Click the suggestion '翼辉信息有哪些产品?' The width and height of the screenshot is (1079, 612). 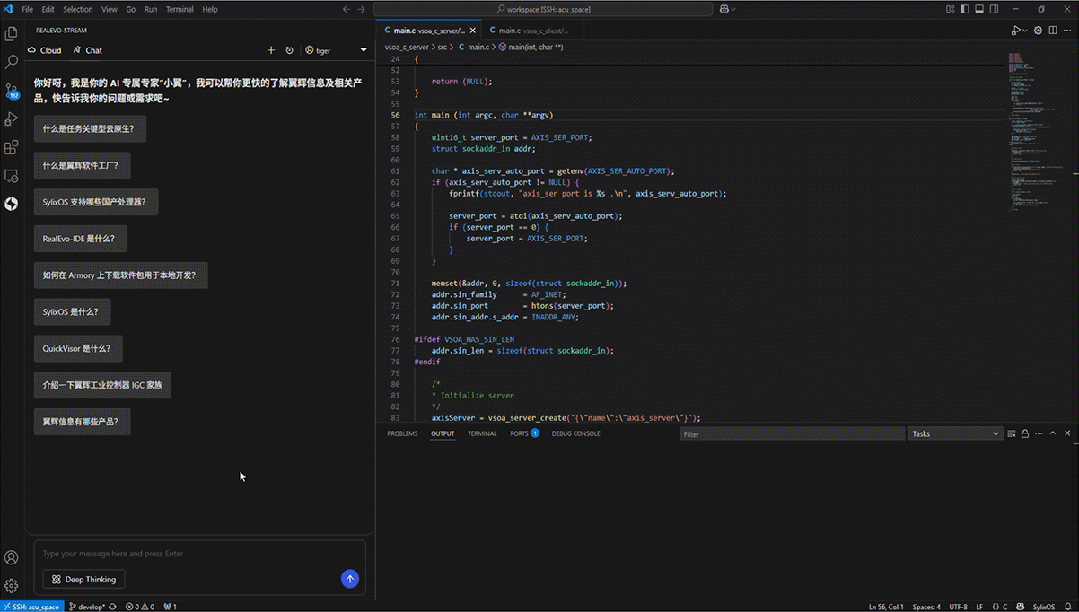82,421
